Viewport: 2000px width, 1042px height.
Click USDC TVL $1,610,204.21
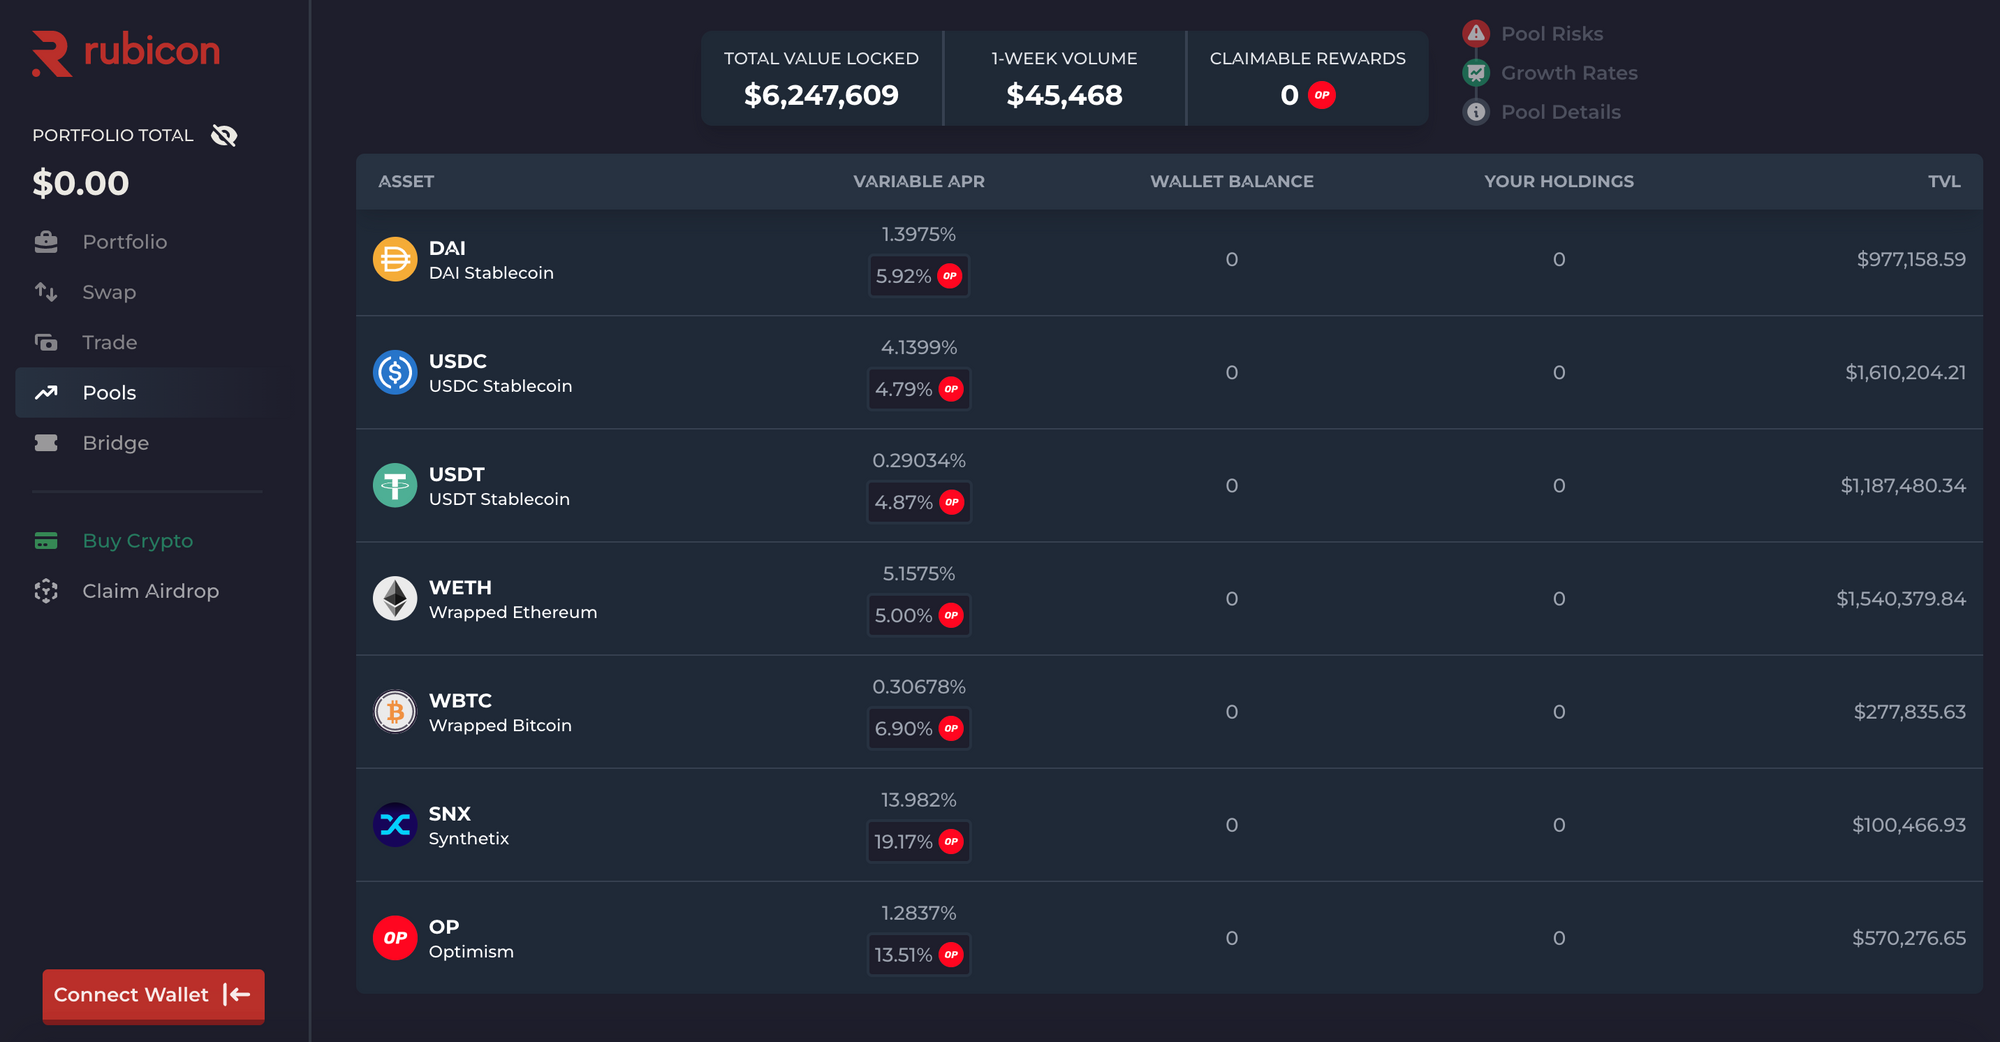coord(1905,372)
